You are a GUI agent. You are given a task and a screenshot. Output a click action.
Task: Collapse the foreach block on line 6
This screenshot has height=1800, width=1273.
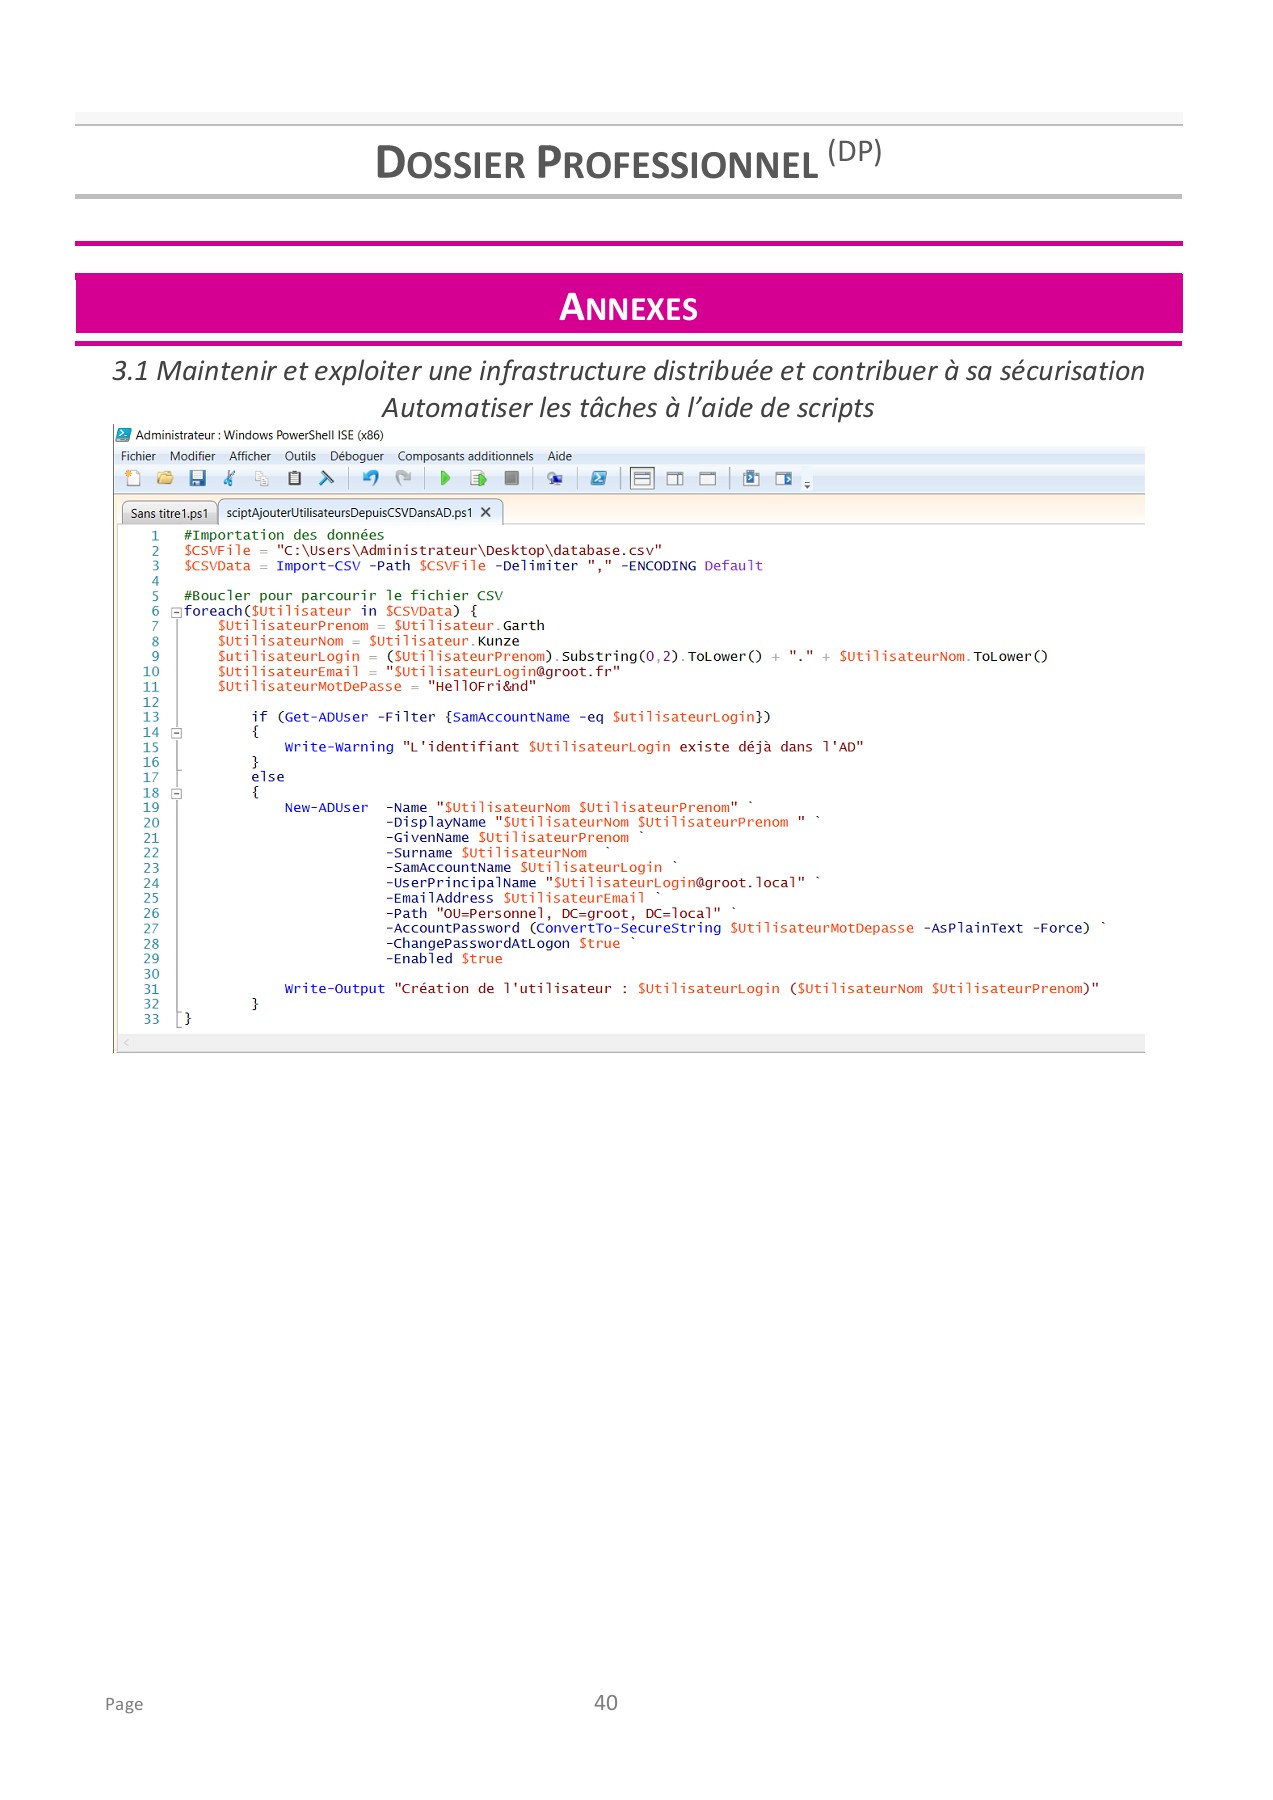(x=176, y=612)
